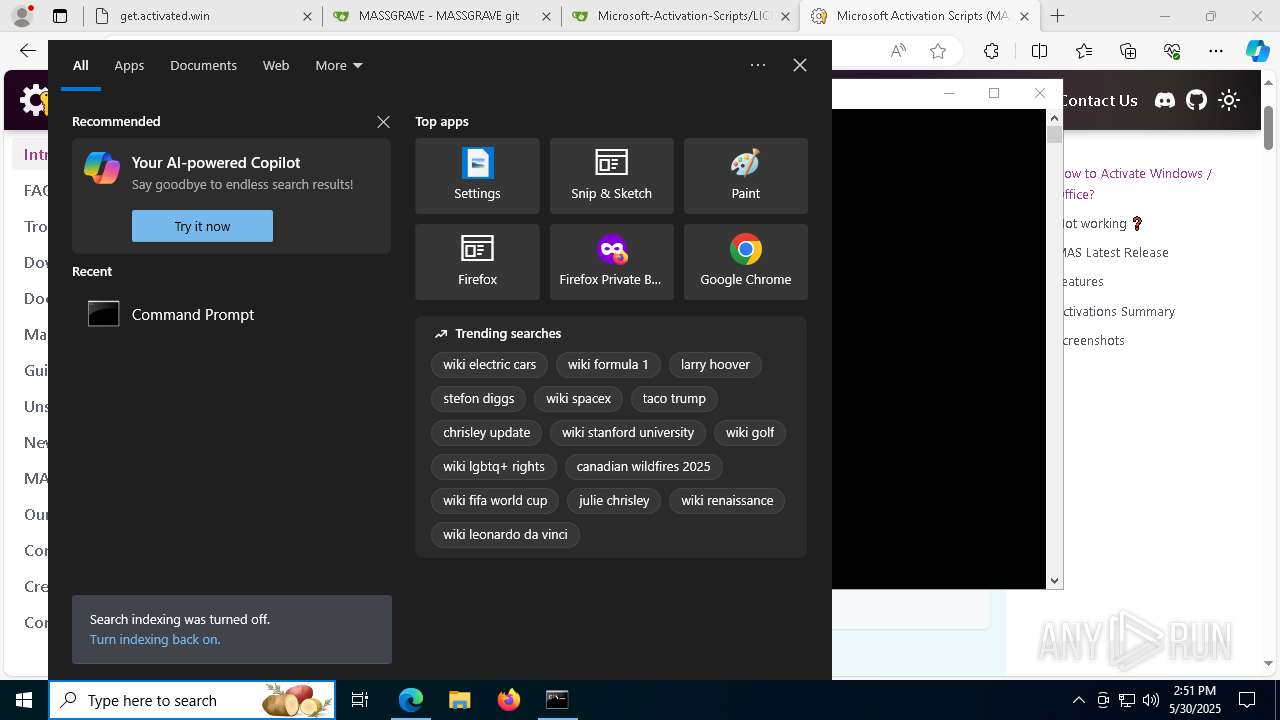1280x720 pixels.
Task: Launch Firefox app tile
Action: (477, 262)
